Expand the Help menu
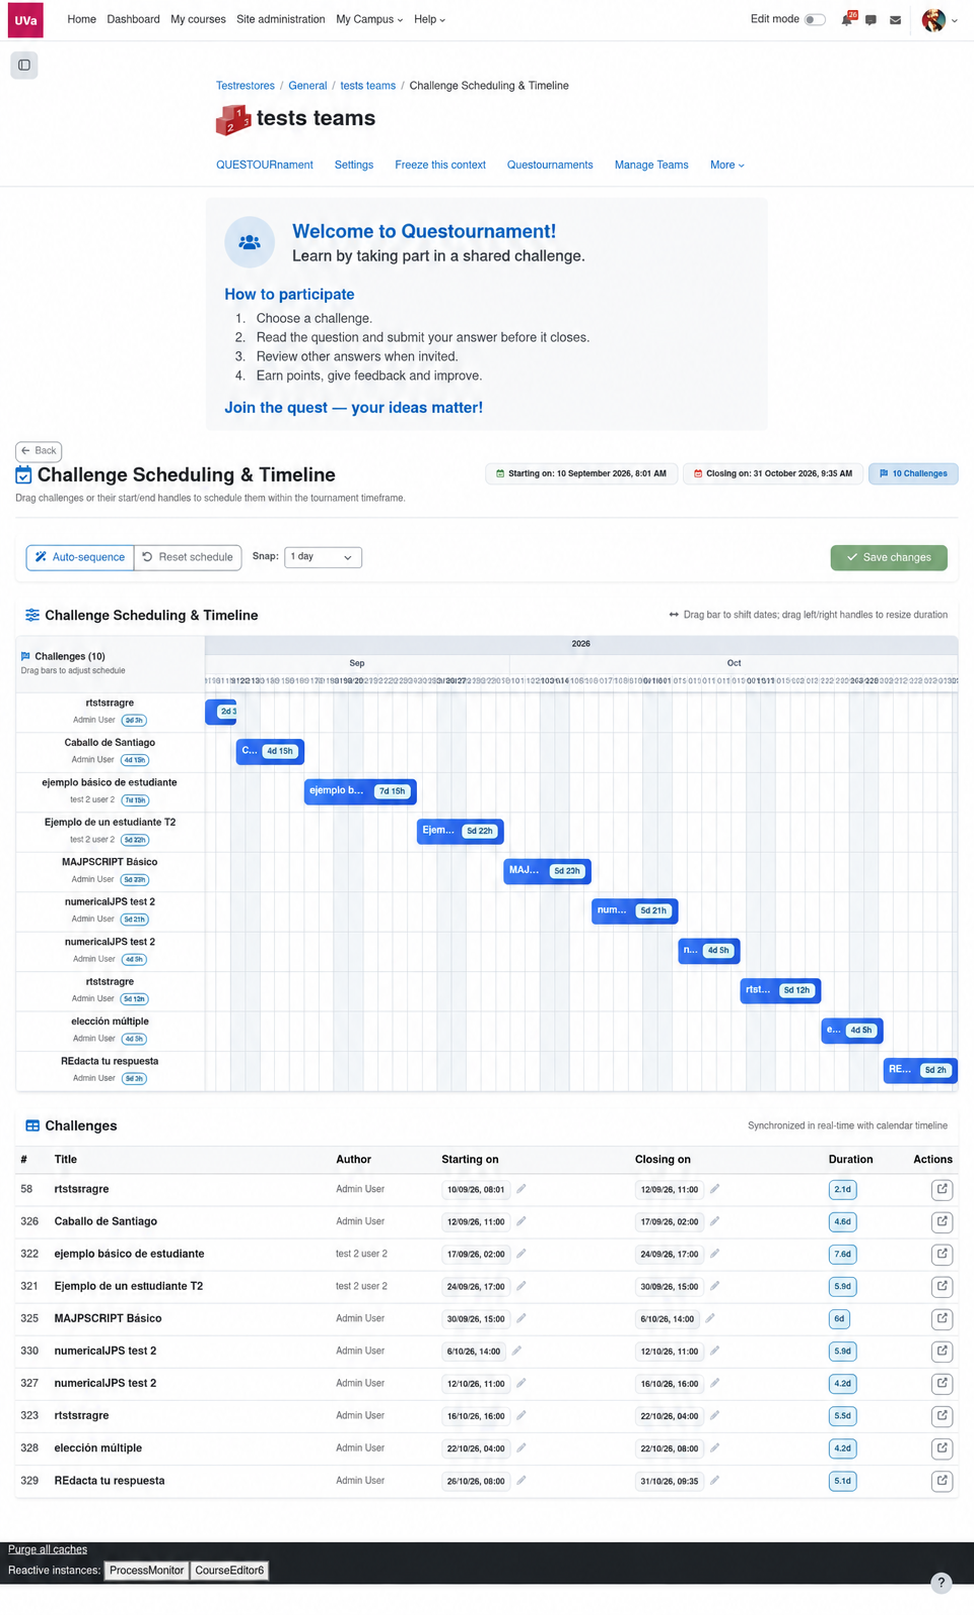The width and height of the screenshot is (974, 1615). pos(430,19)
